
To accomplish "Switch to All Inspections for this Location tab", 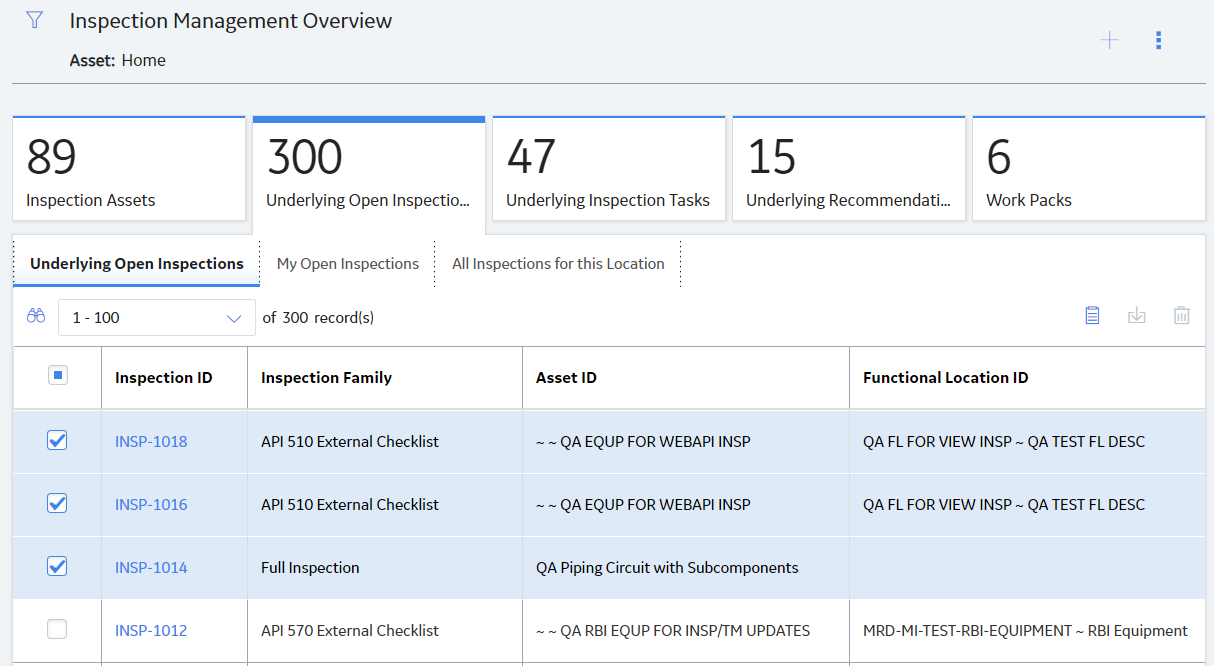I will coord(558,264).
